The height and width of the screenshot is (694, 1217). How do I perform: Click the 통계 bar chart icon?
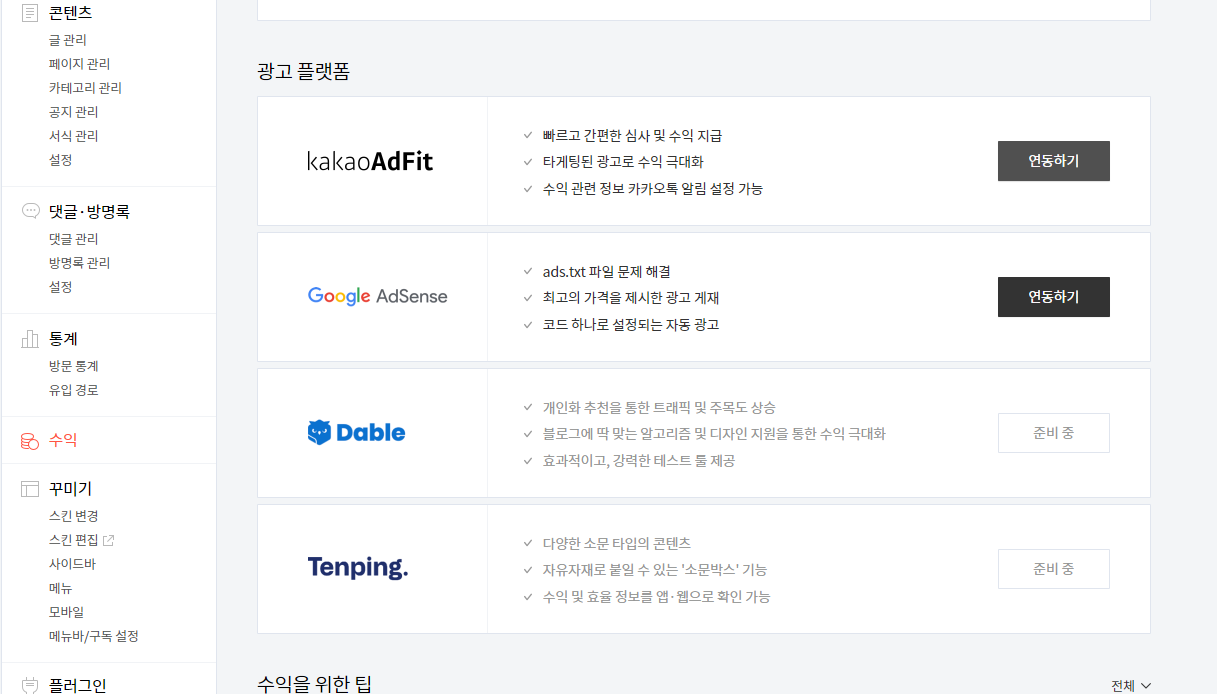coord(30,339)
